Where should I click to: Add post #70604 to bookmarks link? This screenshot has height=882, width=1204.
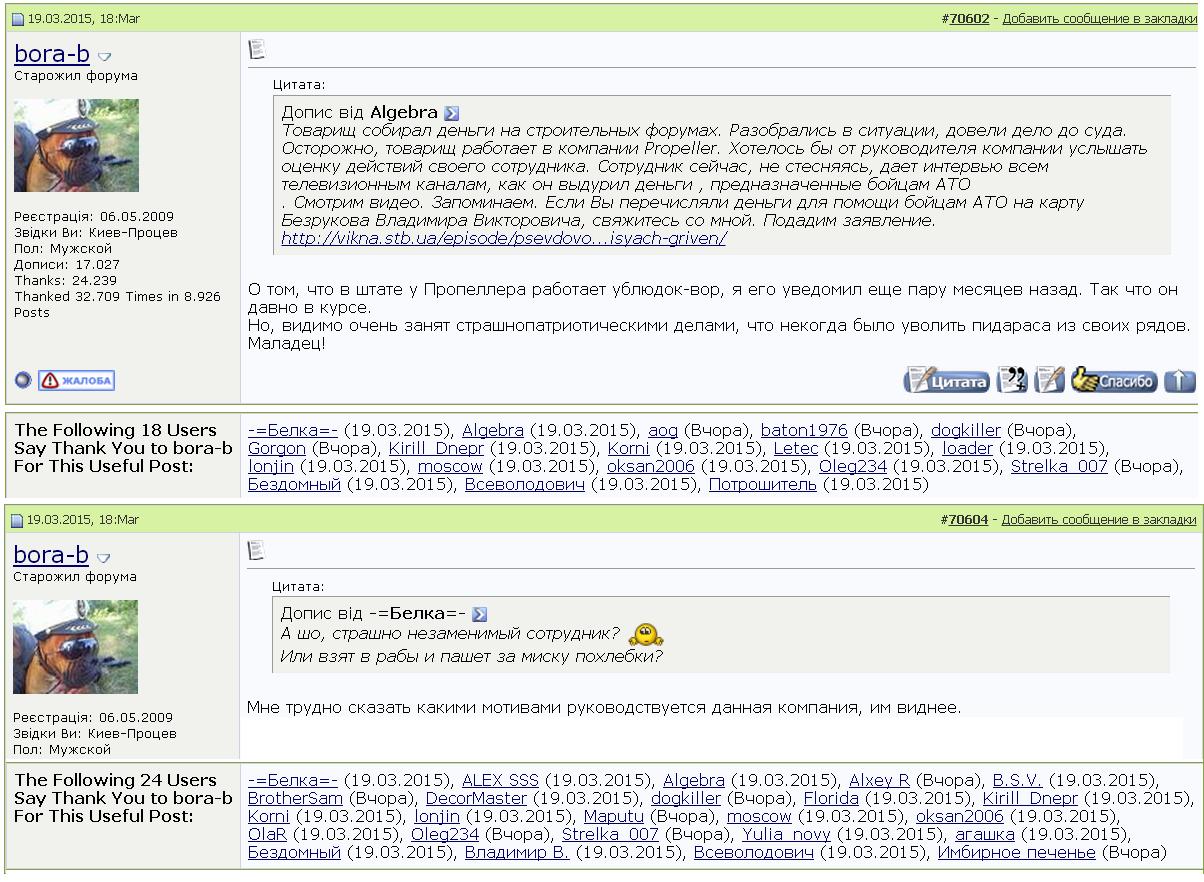(x=1099, y=520)
